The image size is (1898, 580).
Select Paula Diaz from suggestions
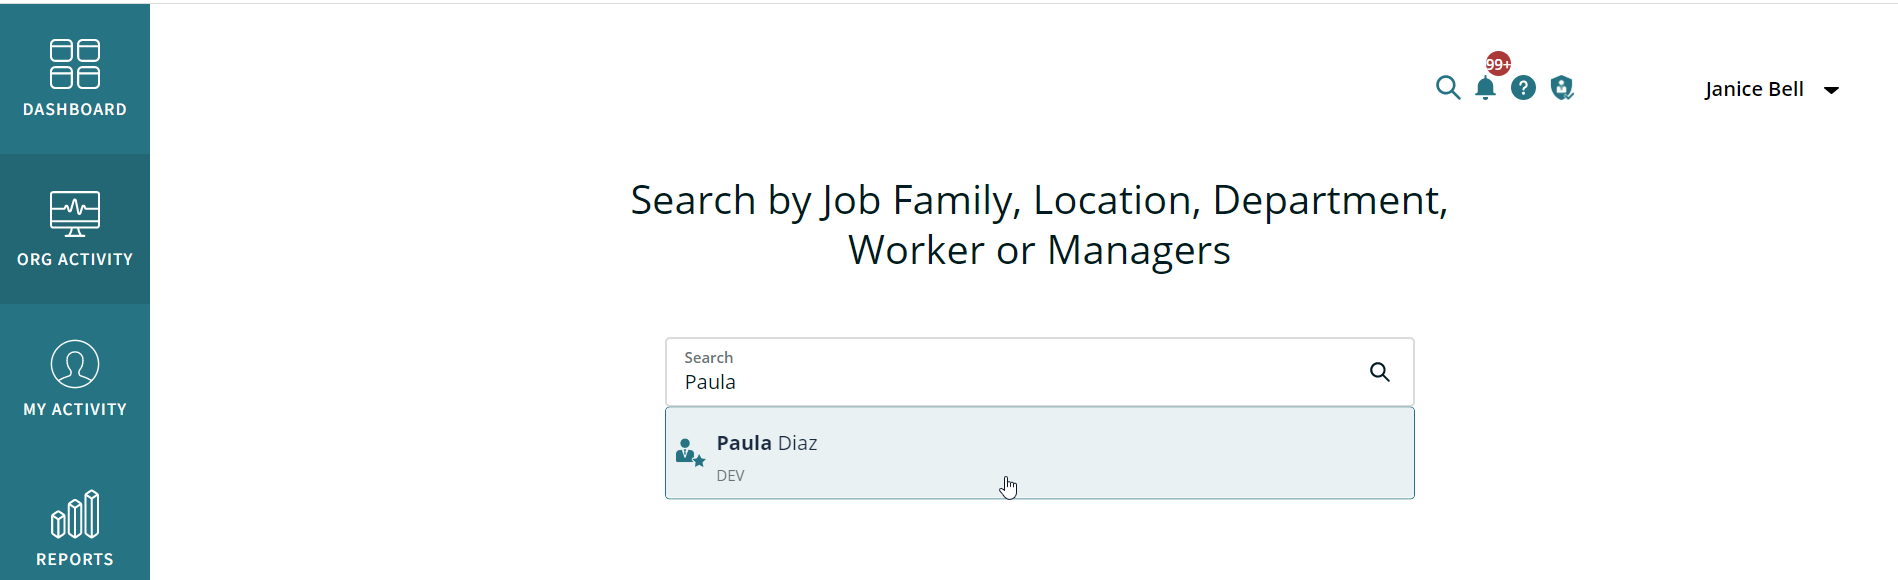(1040, 453)
